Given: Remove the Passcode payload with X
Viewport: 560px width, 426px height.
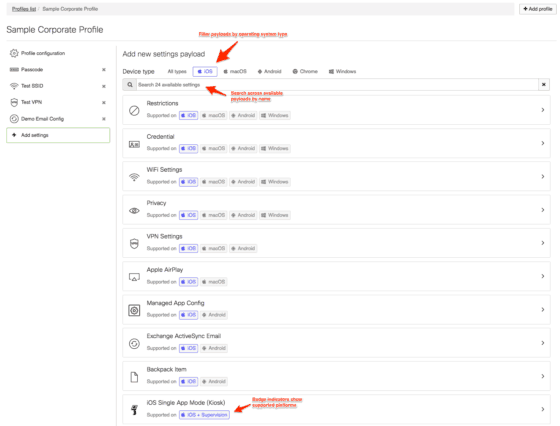Looking at the screenshot, I should (104, 70).
